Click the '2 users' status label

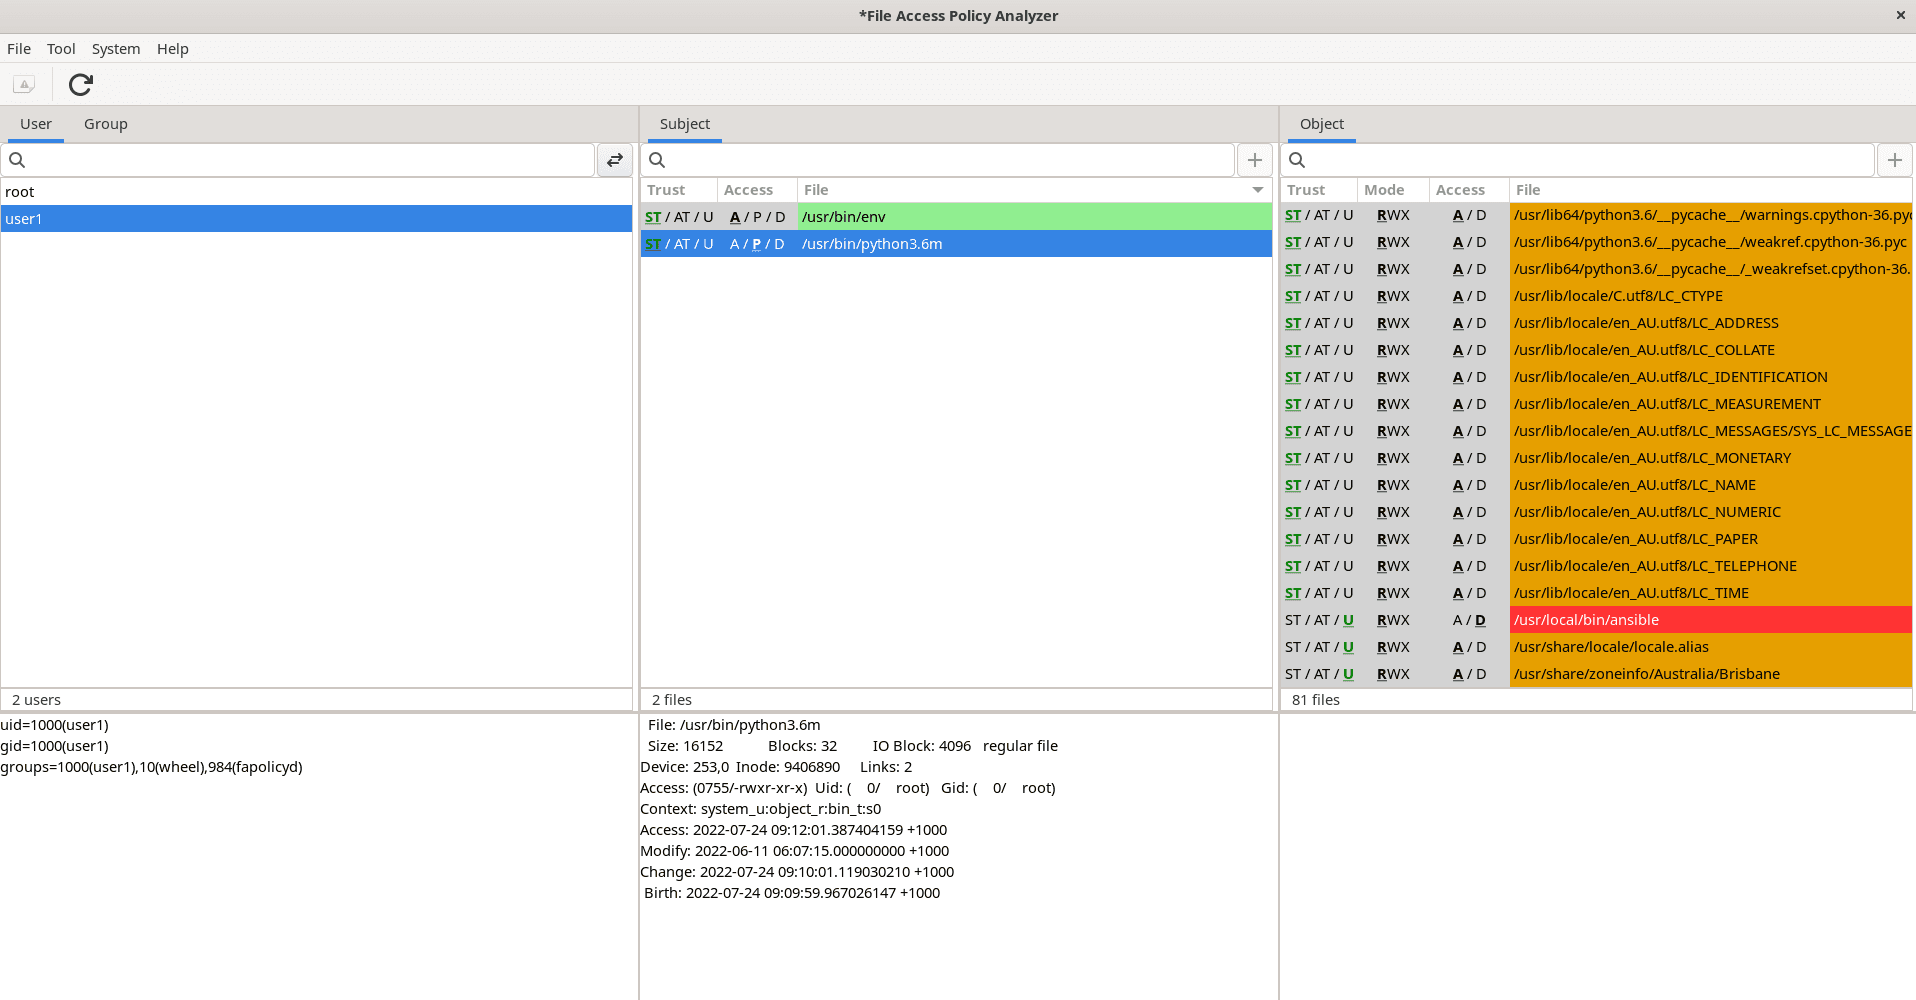[37, 700]
